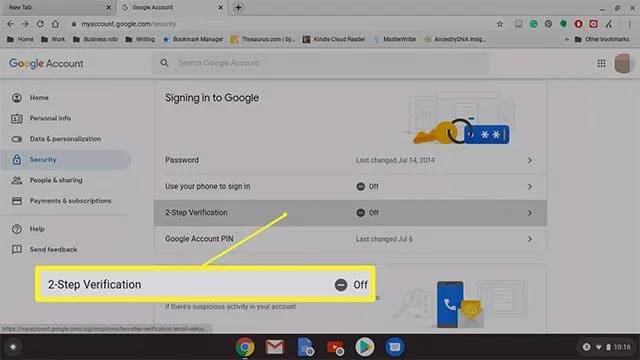
Task: Show hidden bookmarks with overflow chevron
Action: [567, 39]
